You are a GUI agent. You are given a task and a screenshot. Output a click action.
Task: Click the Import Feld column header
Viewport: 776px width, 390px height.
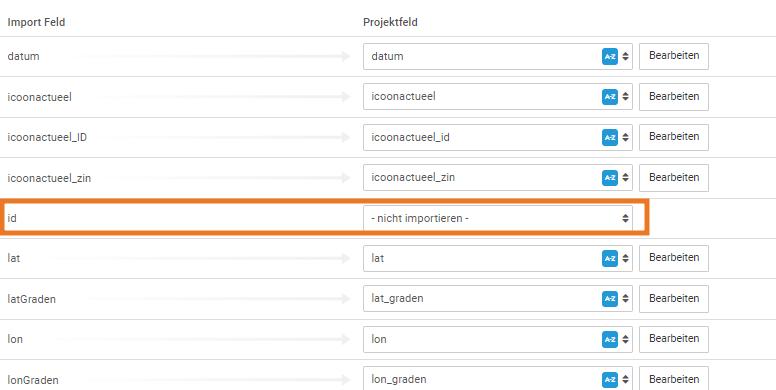[36, 22]
